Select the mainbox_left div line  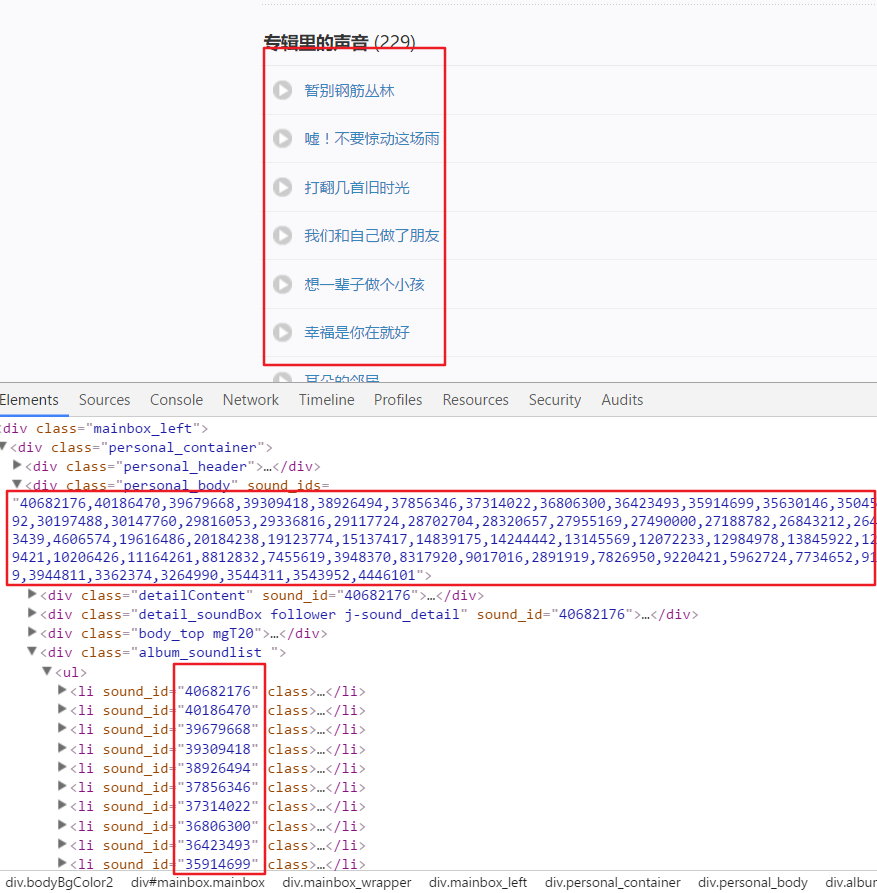pos(104,428)
